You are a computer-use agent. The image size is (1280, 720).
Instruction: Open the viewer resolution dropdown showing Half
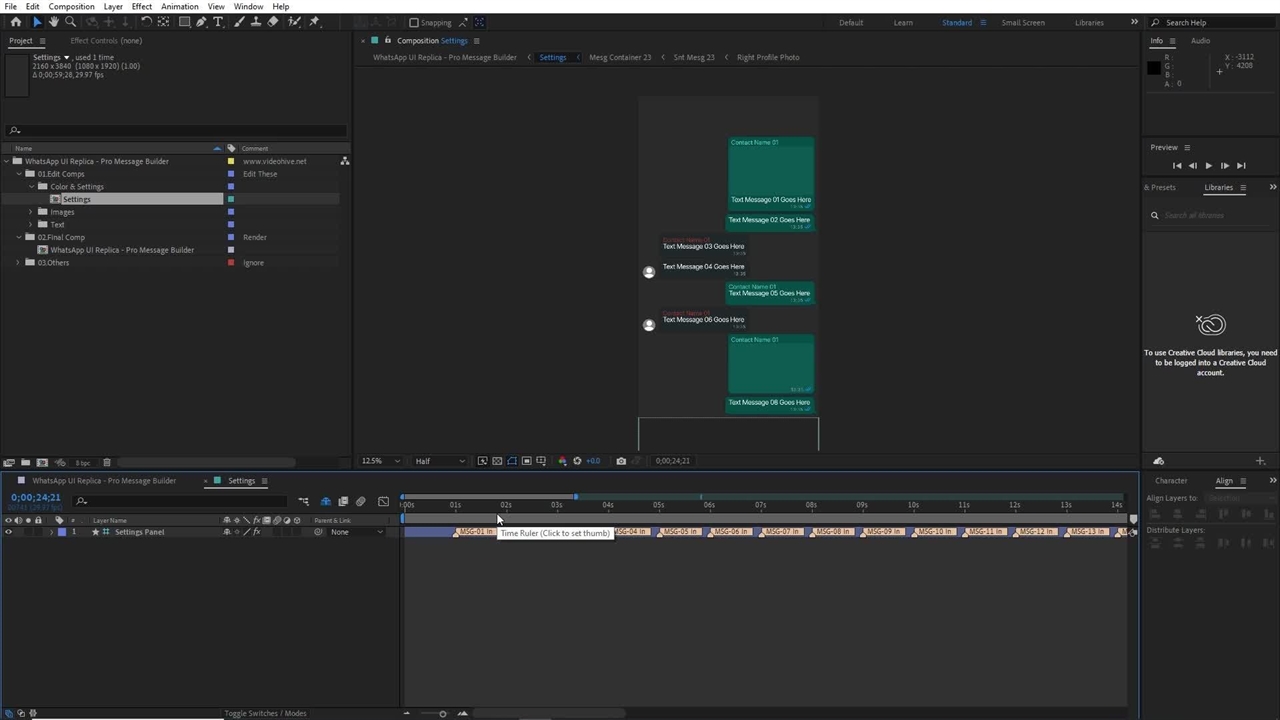coord(440,461)
